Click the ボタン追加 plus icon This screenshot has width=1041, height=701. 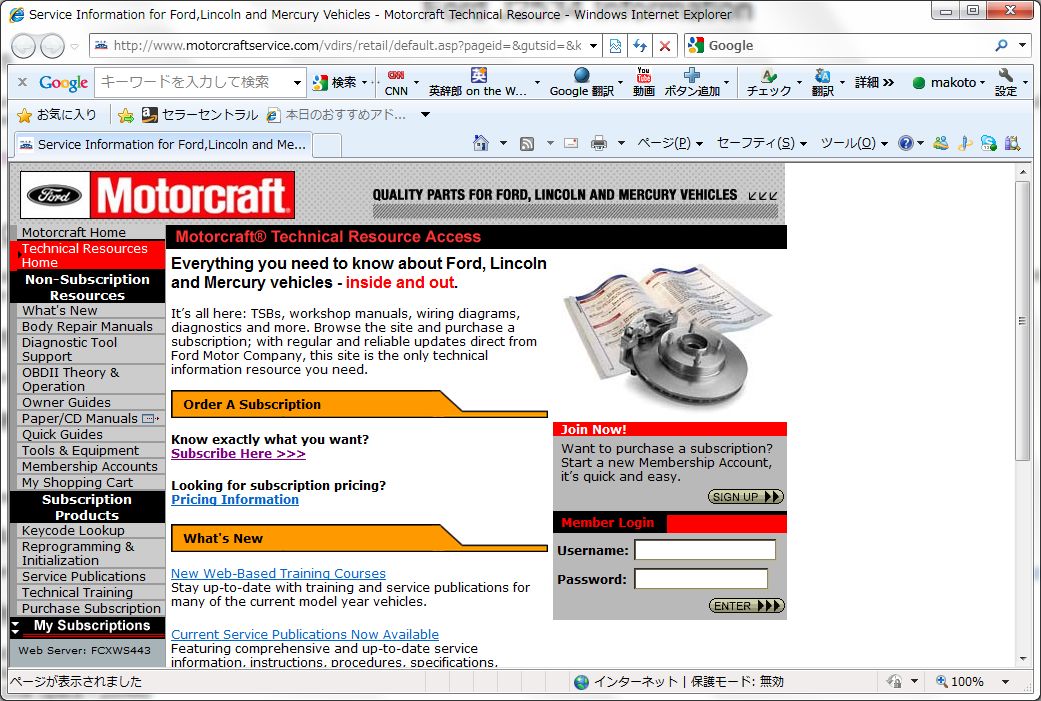[692, 75]
